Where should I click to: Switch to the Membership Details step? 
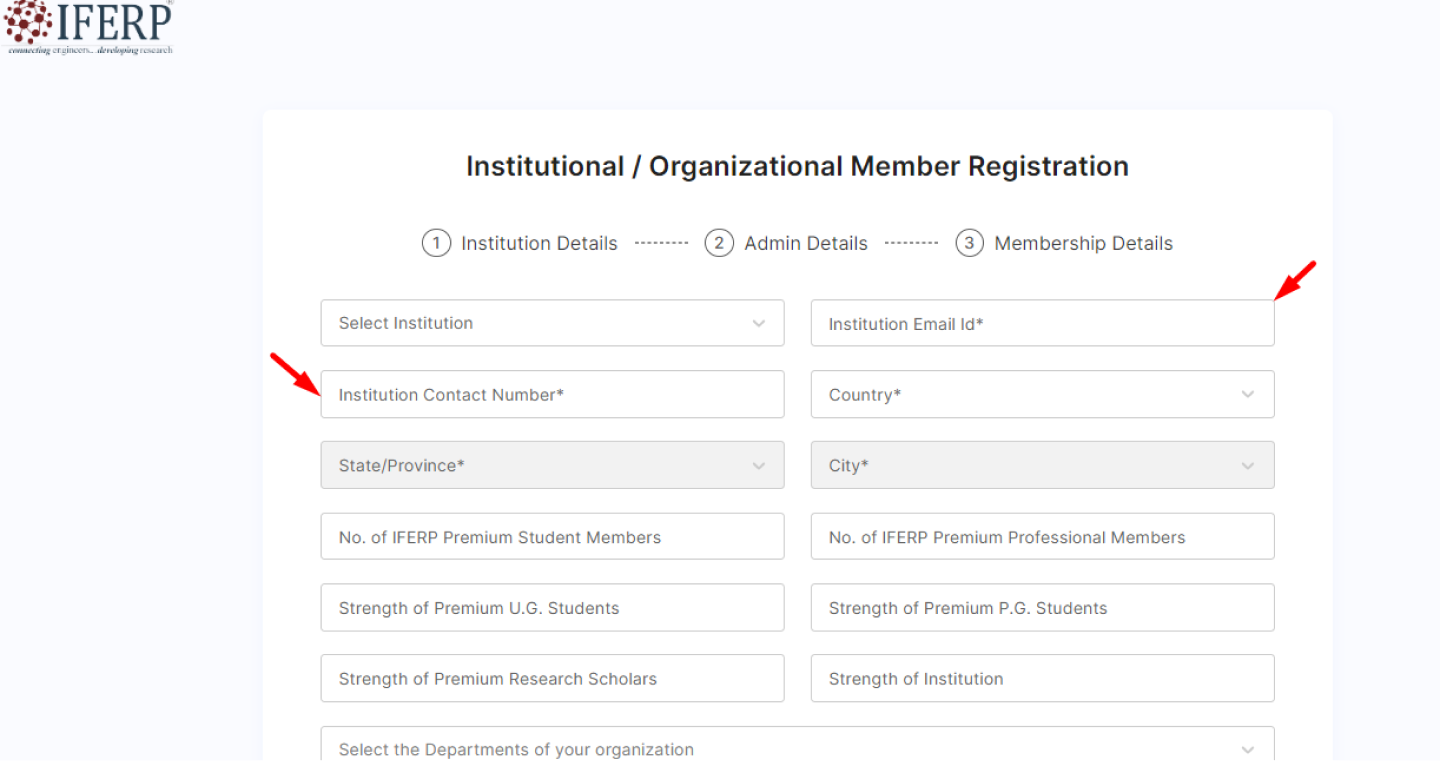(x=1083, y=242)
